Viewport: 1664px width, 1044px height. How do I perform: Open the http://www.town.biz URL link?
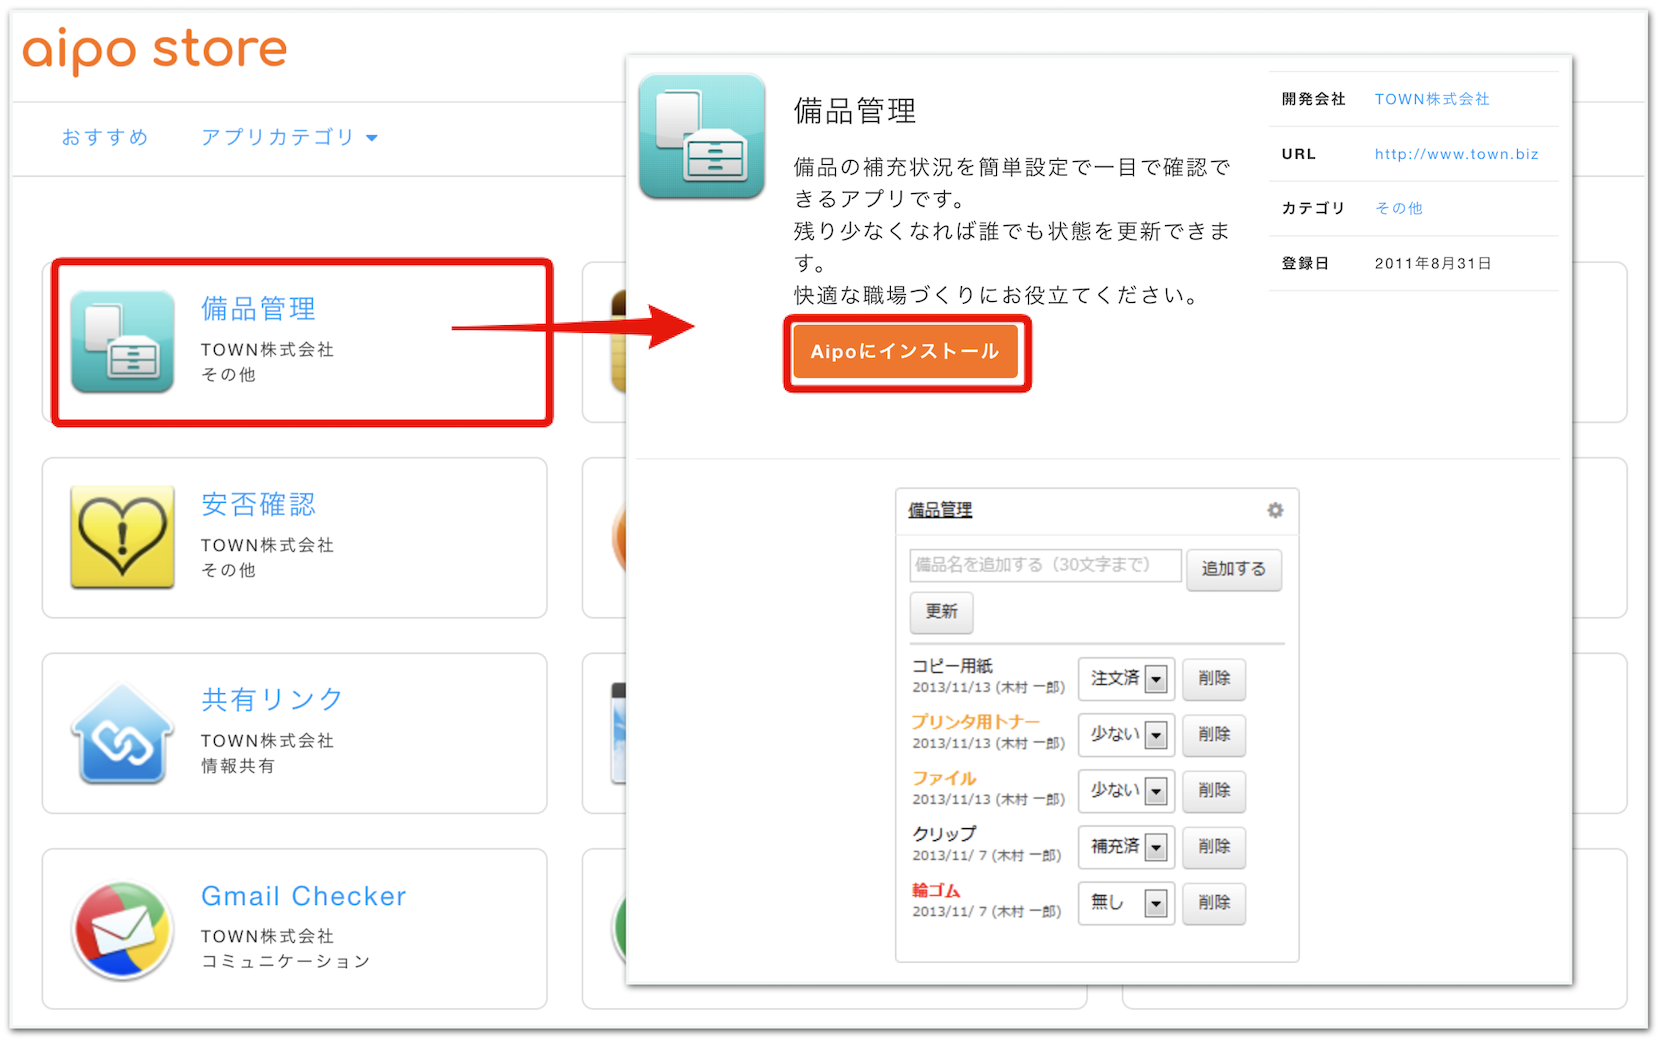click(1456, 154)
